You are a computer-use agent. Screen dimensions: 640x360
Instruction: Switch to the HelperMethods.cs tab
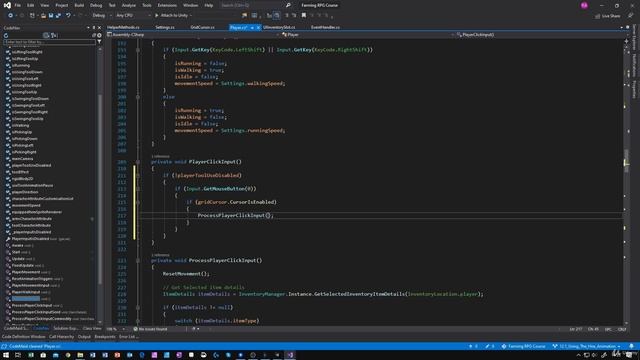[123, 27]
